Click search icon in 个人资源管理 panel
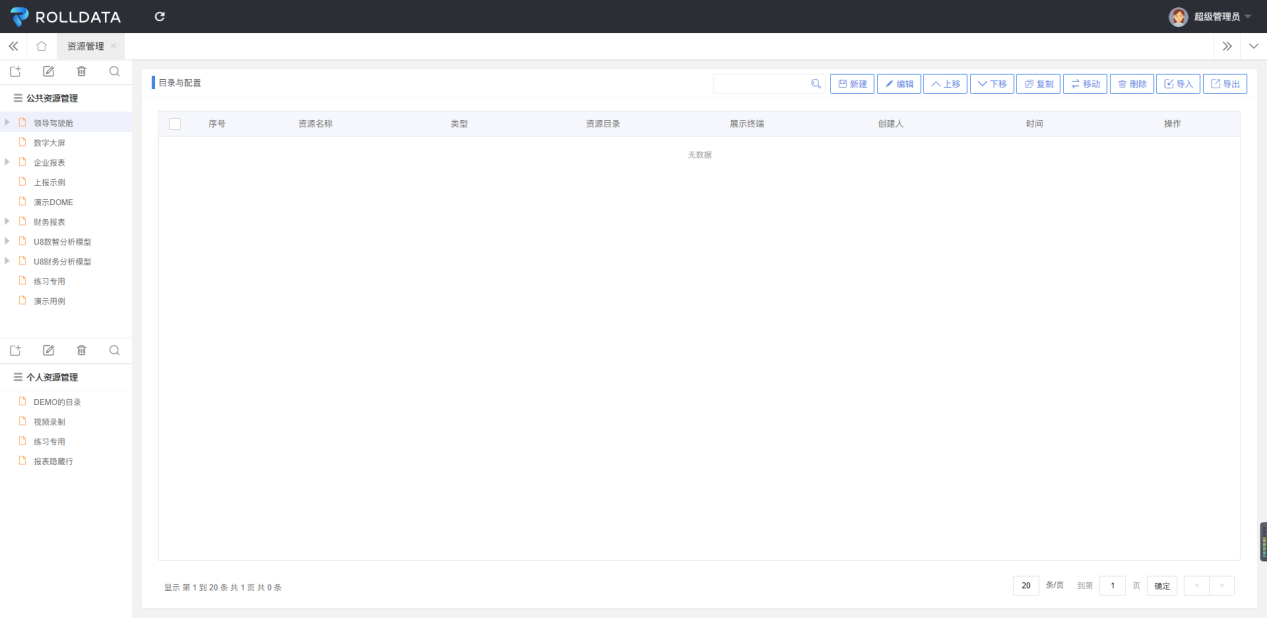The height and width of the screenshot is (618, 1267). tap(115, 350)
